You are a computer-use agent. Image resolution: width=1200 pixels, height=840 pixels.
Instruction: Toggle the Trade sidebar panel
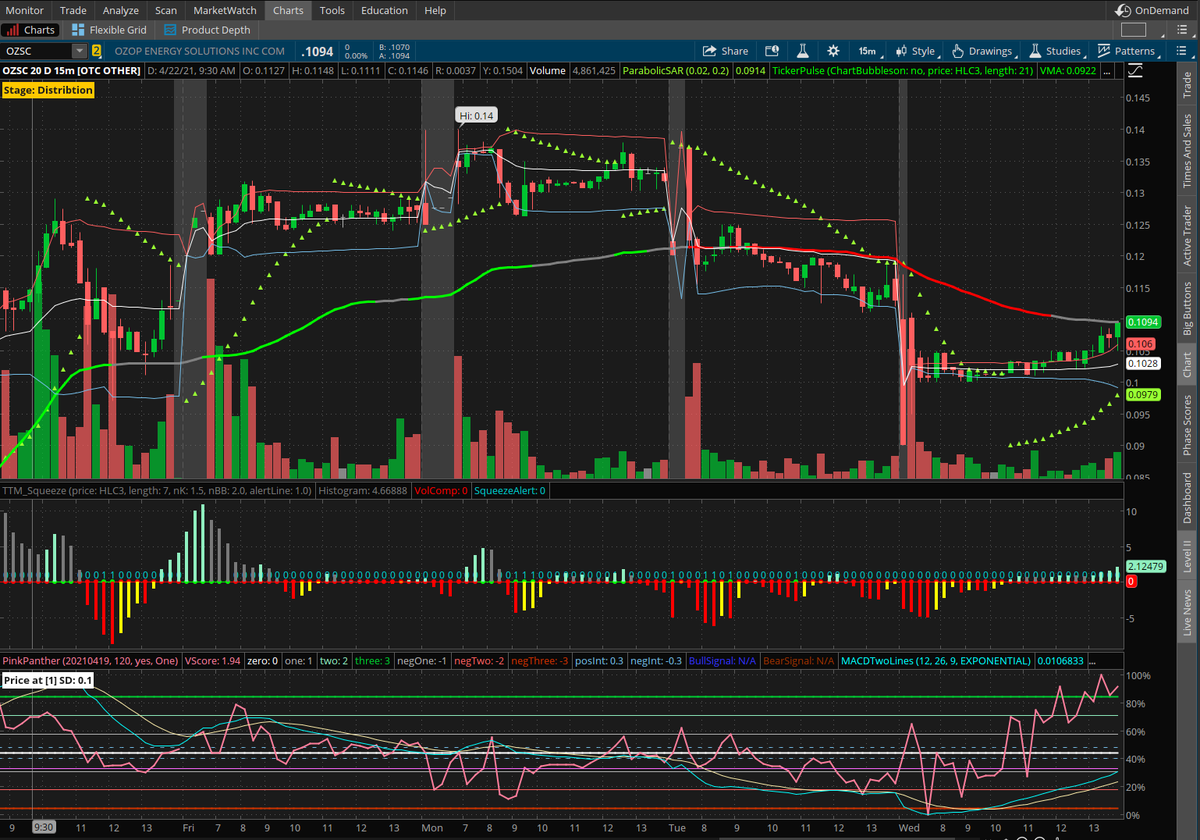(x=1187, y=85)
